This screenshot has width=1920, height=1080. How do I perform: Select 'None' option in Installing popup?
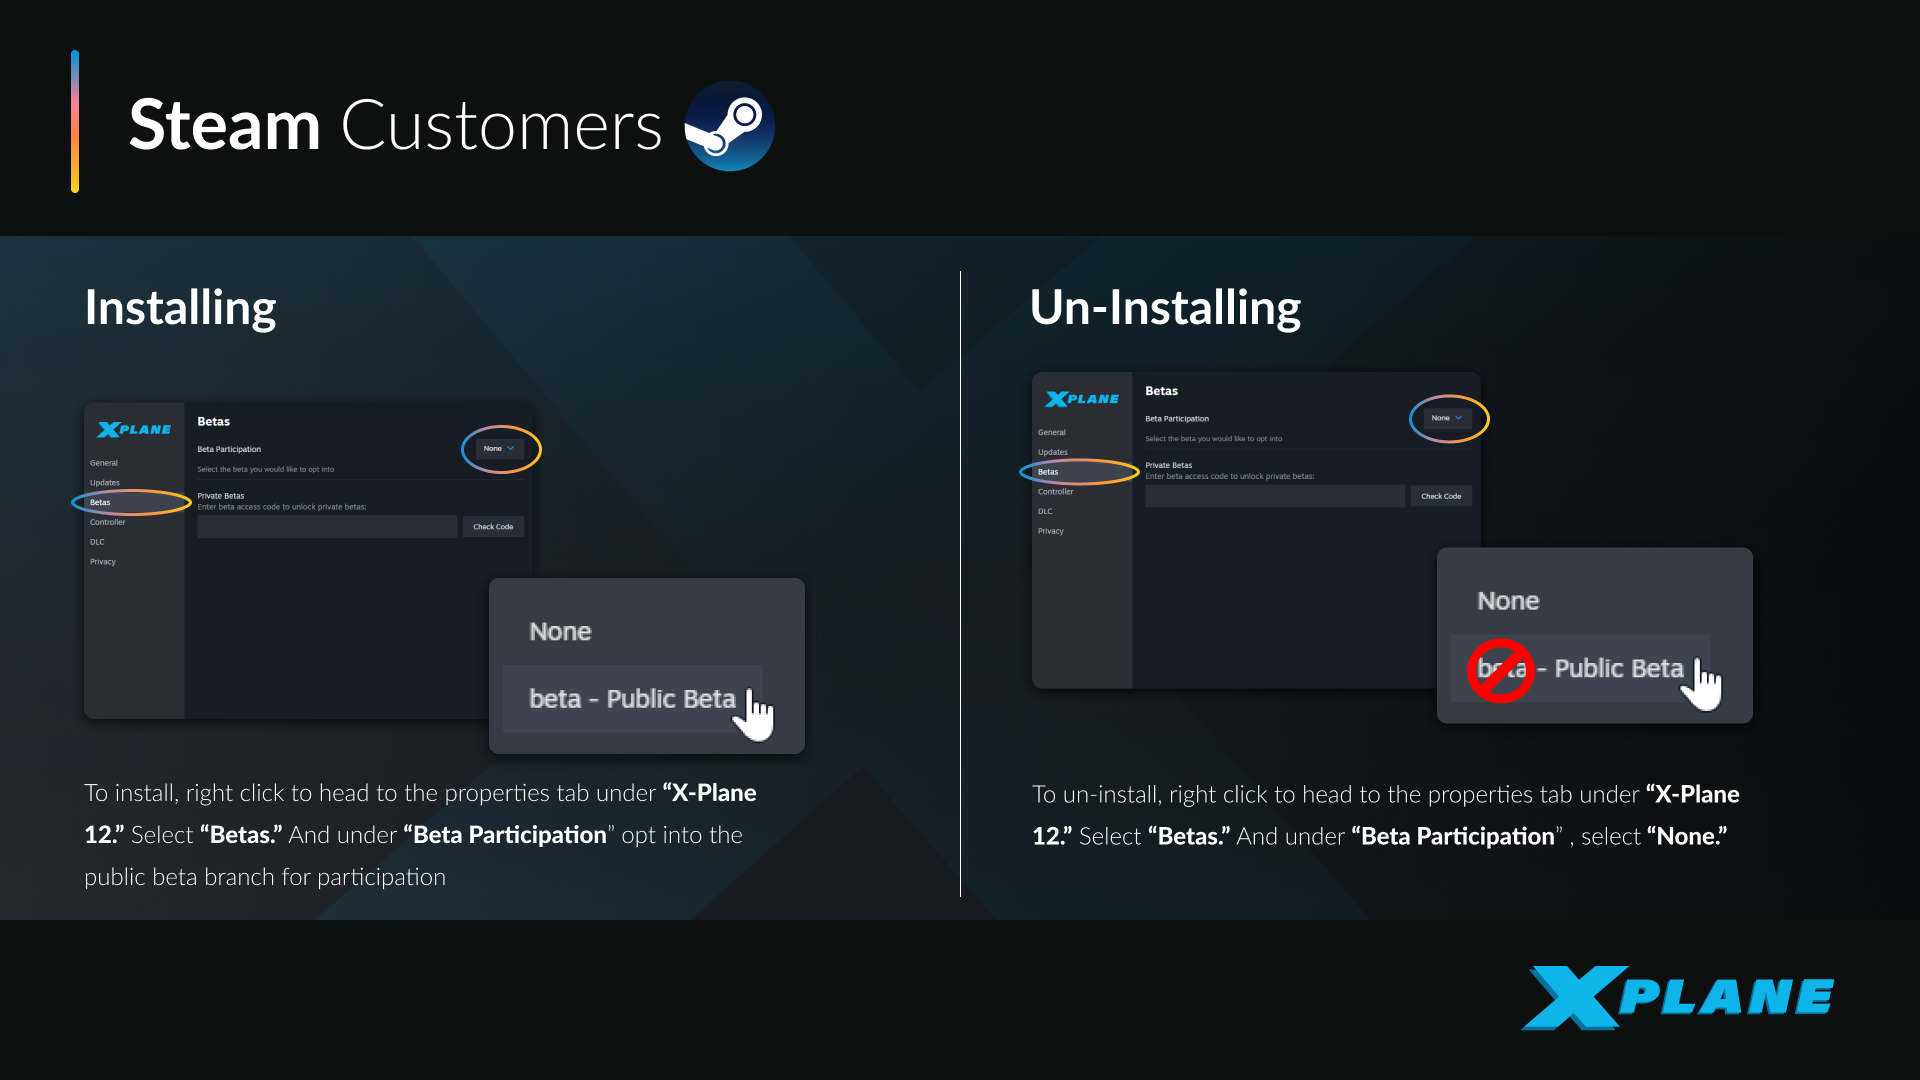point(560,632)
